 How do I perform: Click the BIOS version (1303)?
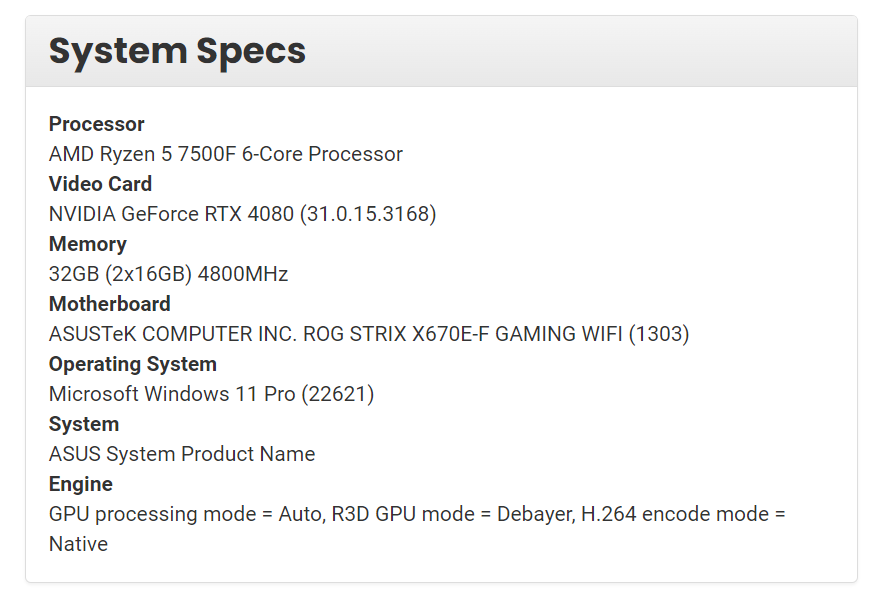[x=659, y=334]
